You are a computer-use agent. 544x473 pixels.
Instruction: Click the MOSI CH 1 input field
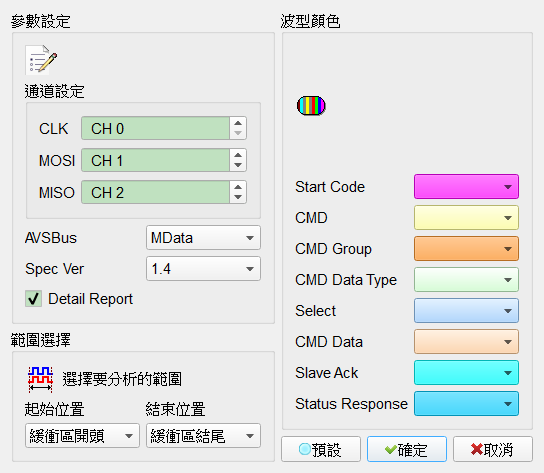tap(155, 160)
